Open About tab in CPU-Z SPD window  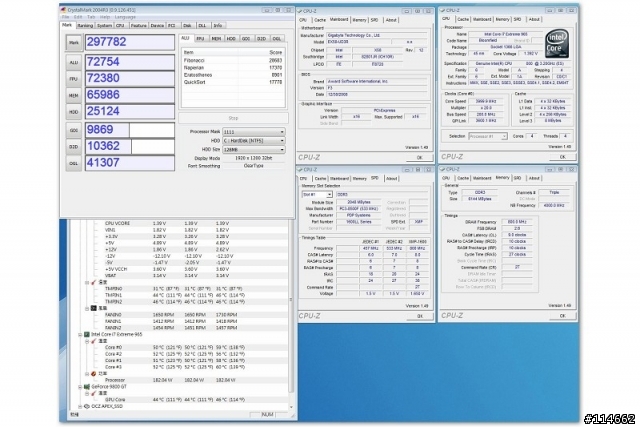tap(392, 178)
